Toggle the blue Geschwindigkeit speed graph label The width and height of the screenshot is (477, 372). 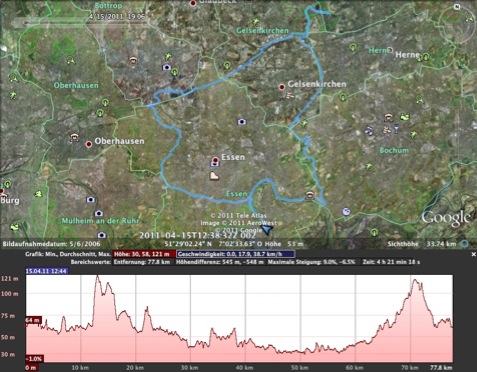(235, 254)
